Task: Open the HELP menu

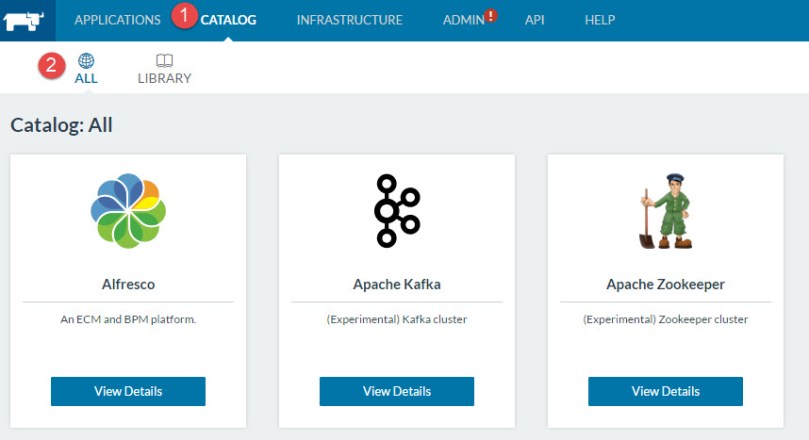Action: coord(599,20)
